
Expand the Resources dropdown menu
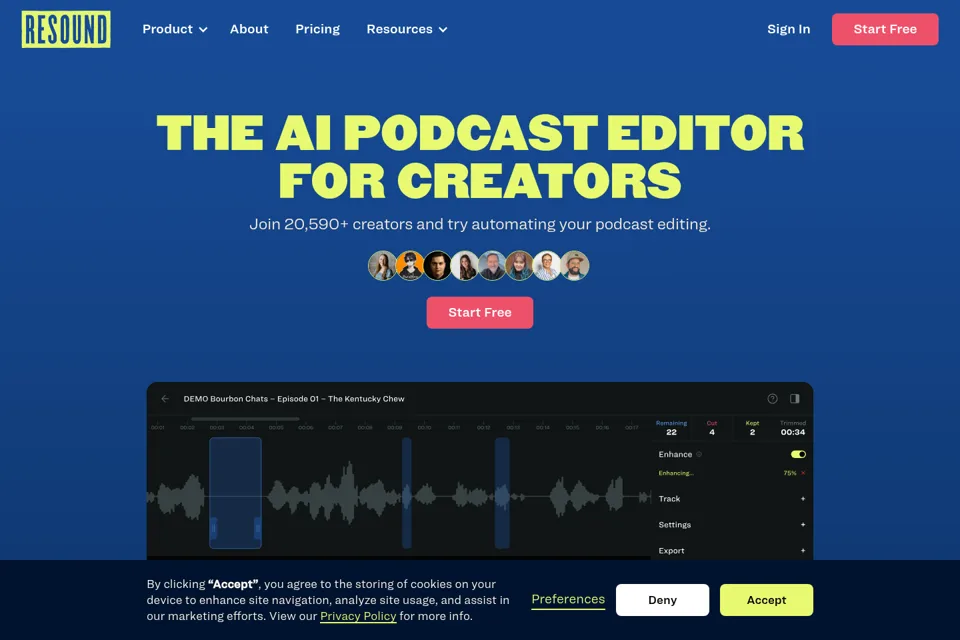[x=407, y=29]
